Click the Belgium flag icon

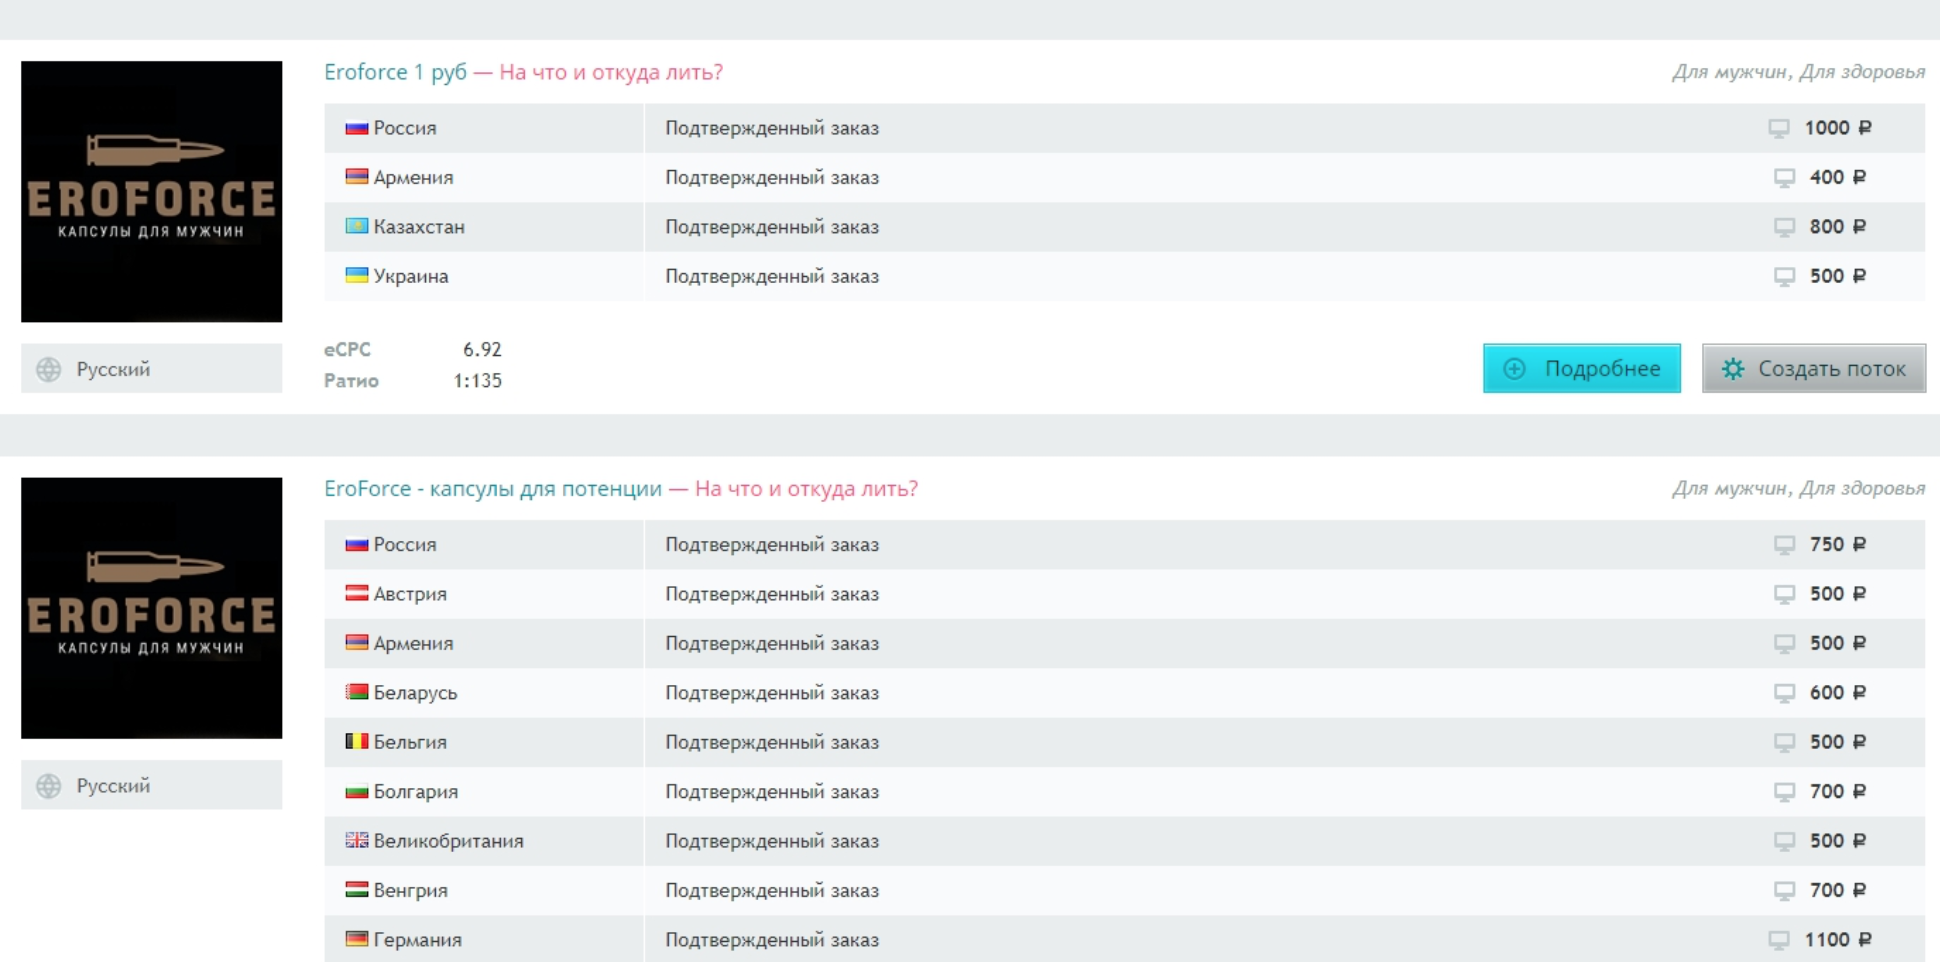[x=356, y=741]
